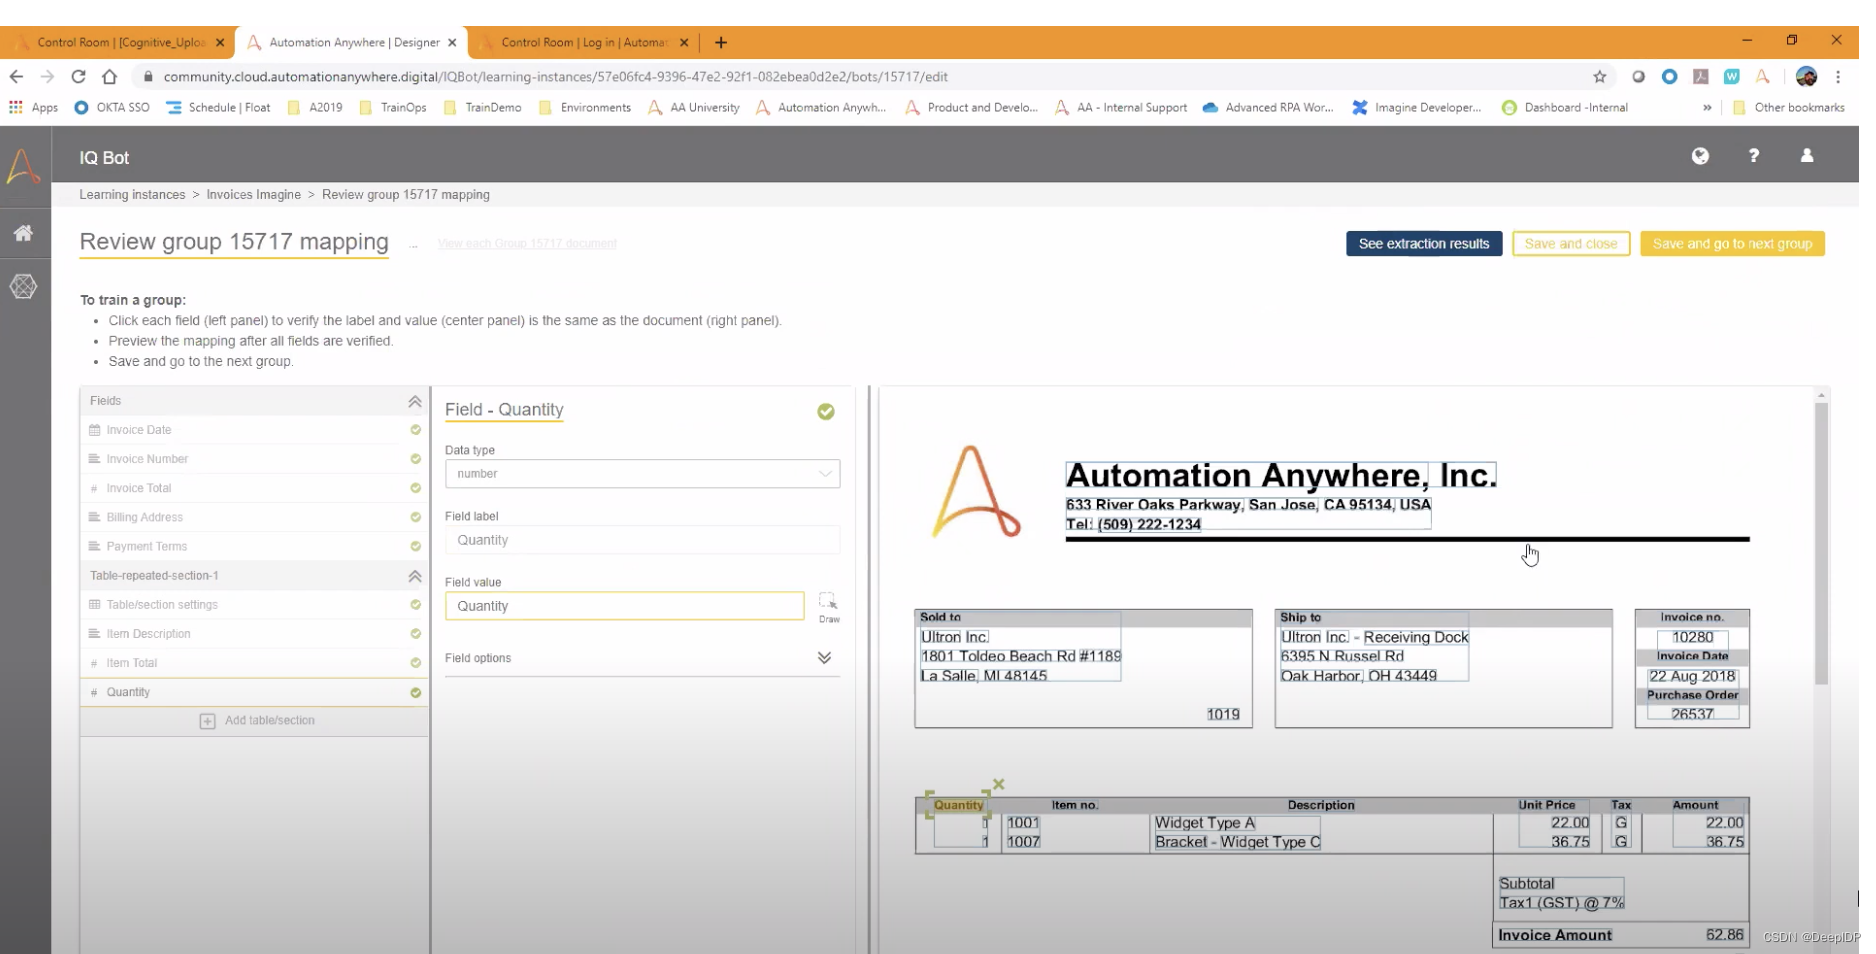Open Invoices Imagine breadcrumb link

pos(253,195)
